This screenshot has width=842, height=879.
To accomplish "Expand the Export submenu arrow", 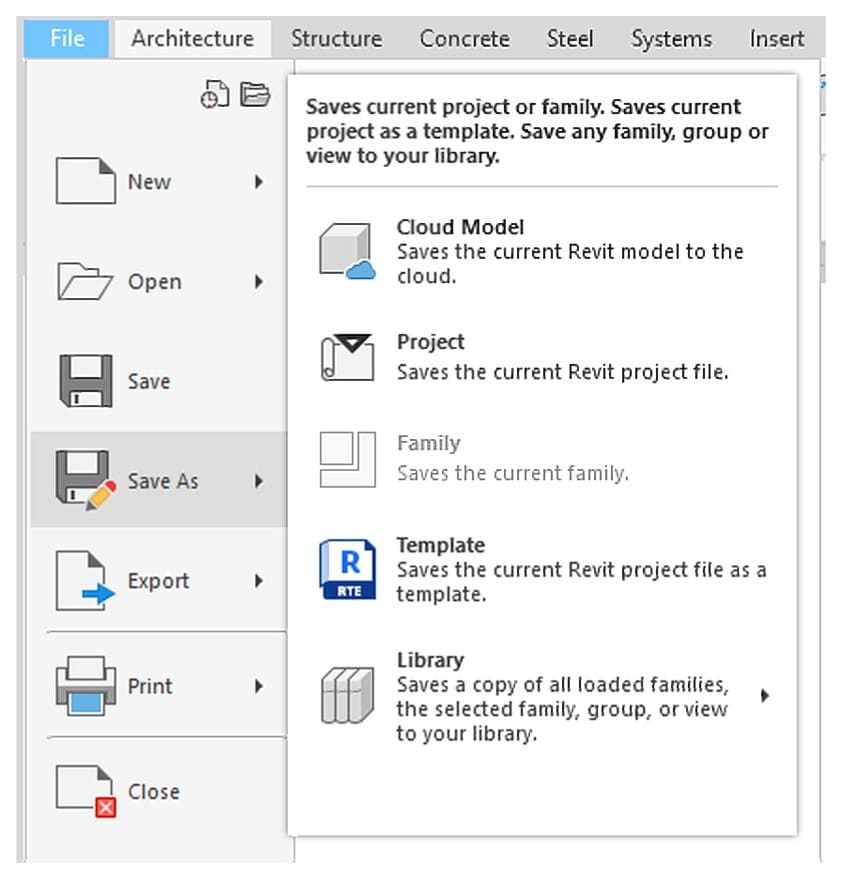I will pos(258,581).
